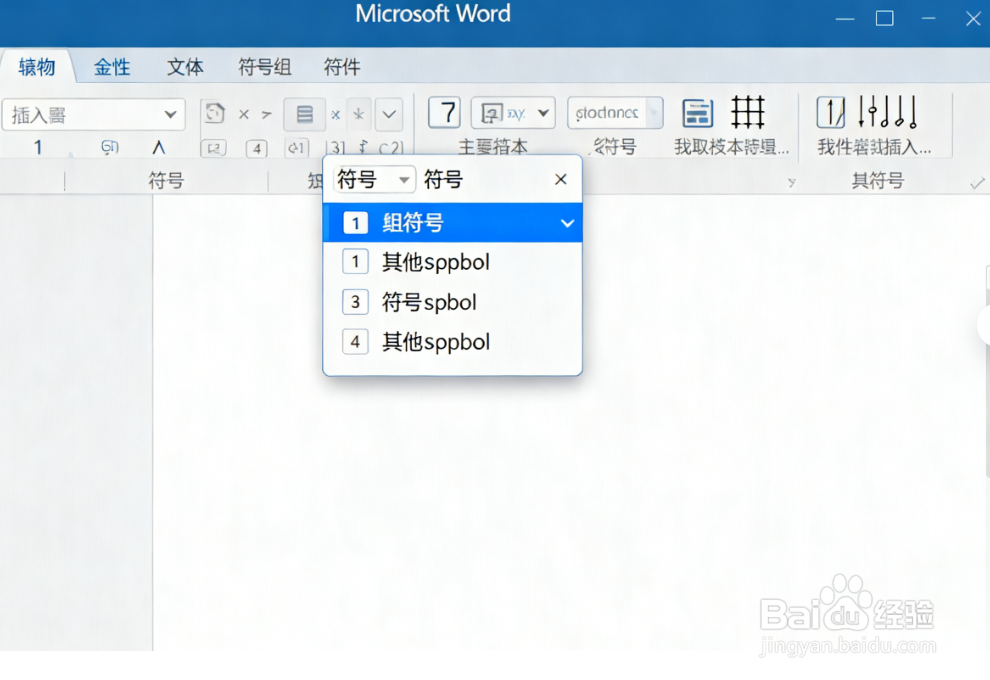Click the 我件辔栽插入... button label
This screenshot has width=990, height=680.
click(x=874, y=147)
